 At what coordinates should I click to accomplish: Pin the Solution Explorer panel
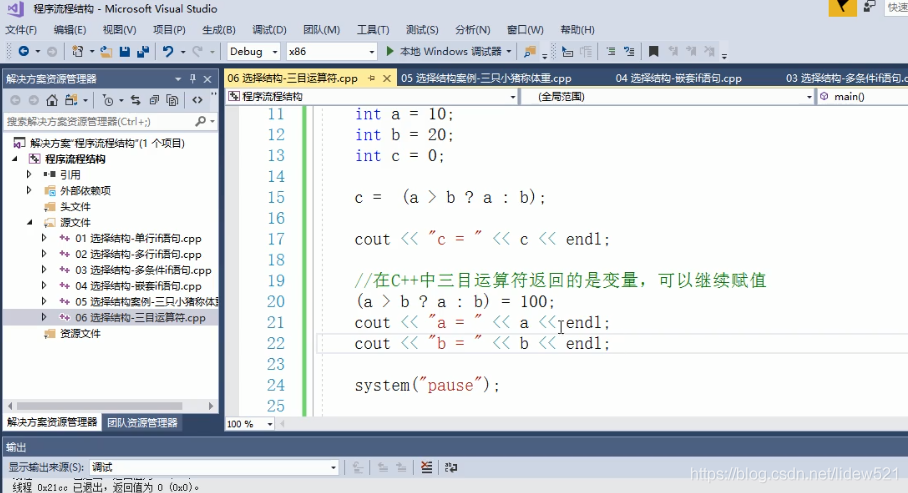(193, 79)
